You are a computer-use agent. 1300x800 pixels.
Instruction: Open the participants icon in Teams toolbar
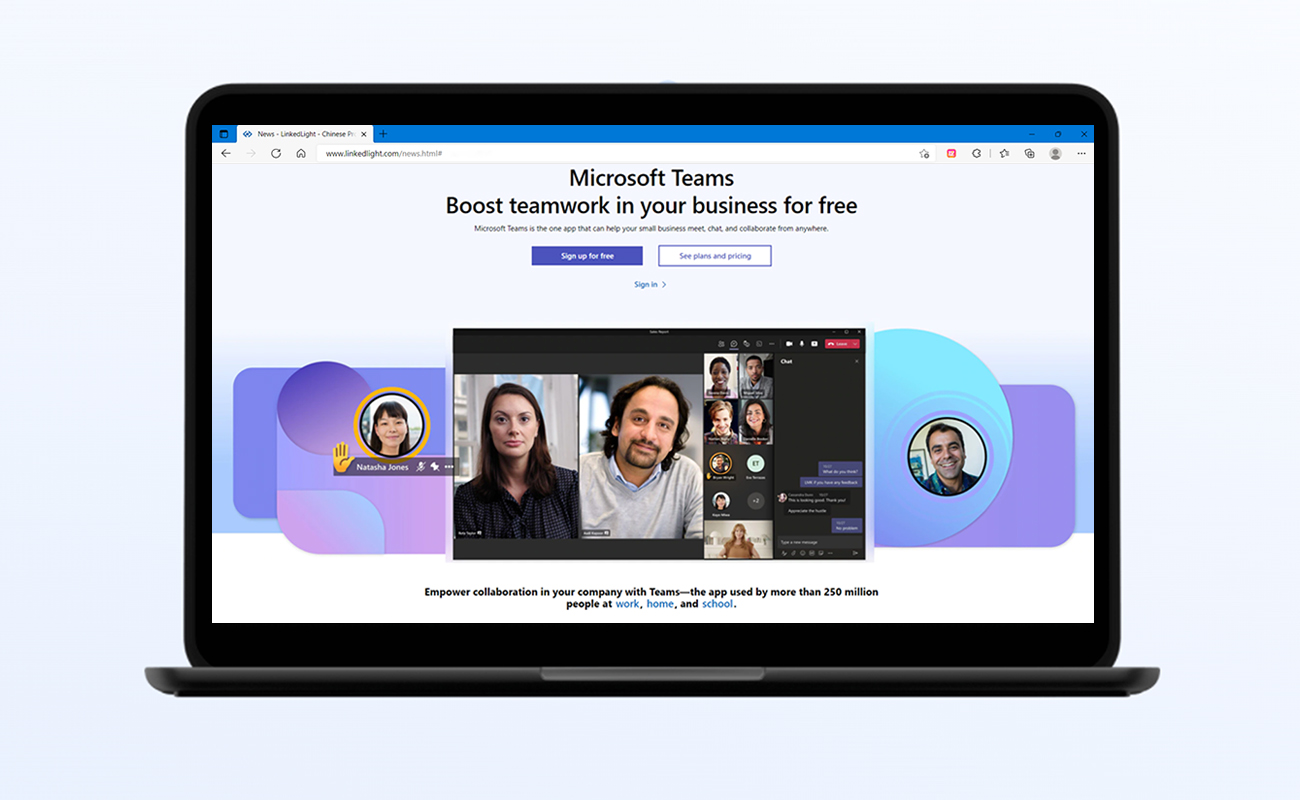coord(721,344)
